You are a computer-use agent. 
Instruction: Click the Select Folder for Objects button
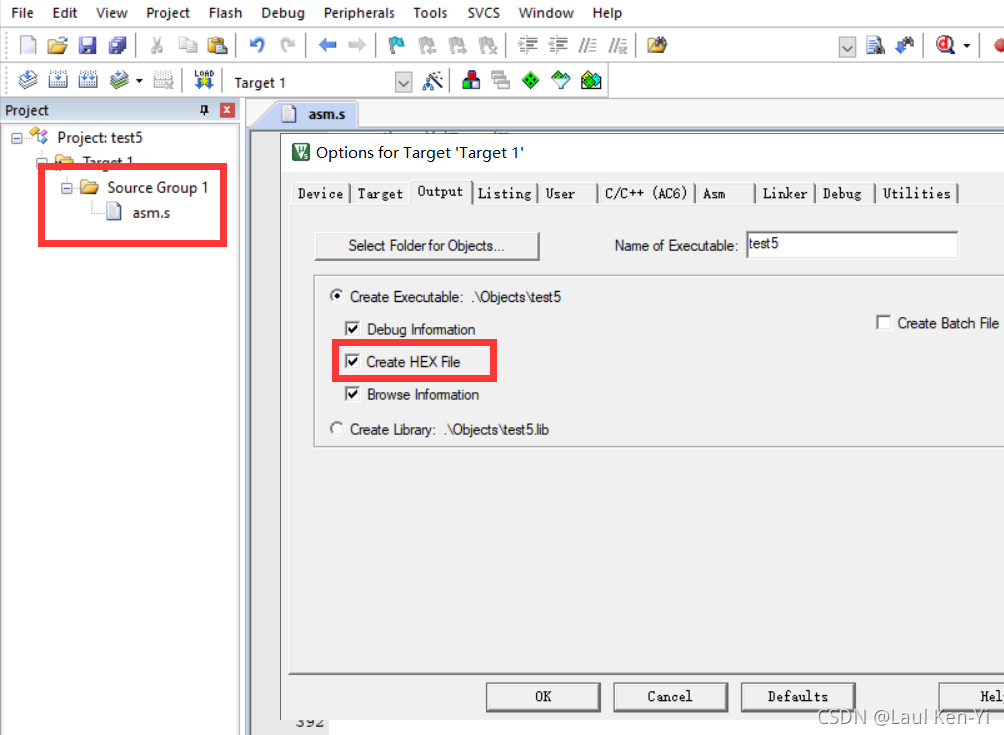coord(426,245)
